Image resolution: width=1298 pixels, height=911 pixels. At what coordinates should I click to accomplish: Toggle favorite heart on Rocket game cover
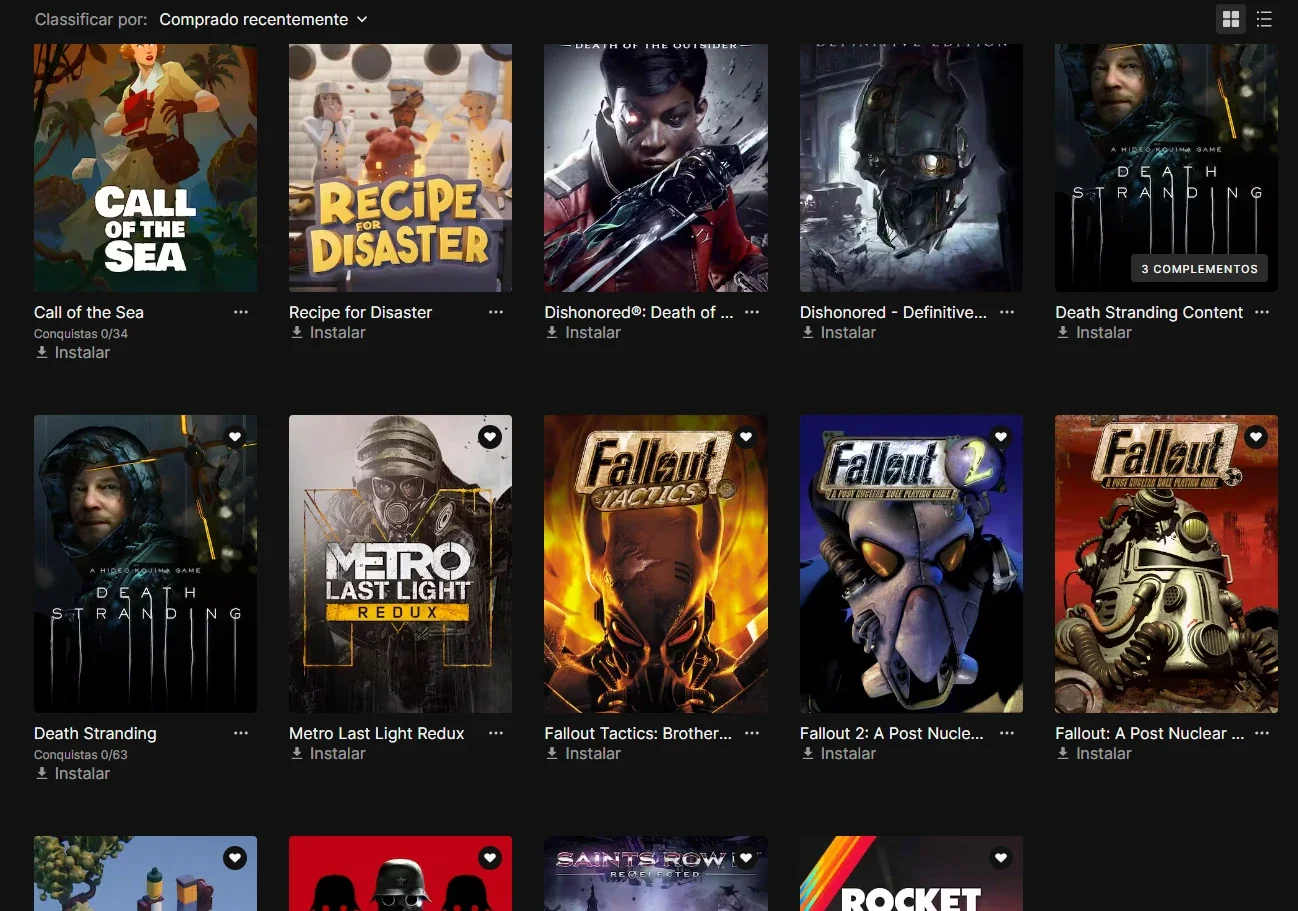(x=1001, y=858)
